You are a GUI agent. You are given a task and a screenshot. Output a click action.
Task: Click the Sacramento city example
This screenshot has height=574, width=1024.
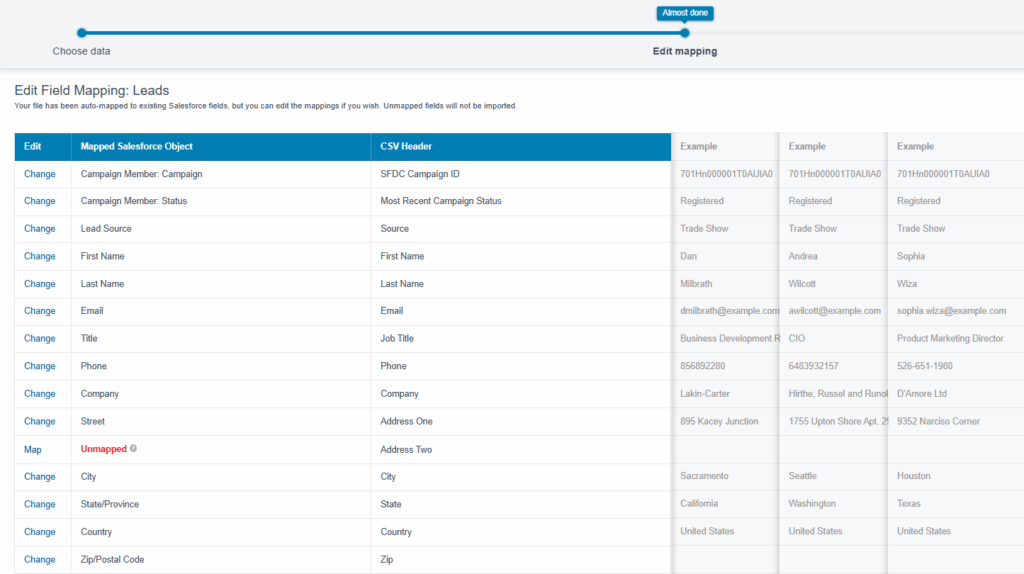click(x=704, y=476)
